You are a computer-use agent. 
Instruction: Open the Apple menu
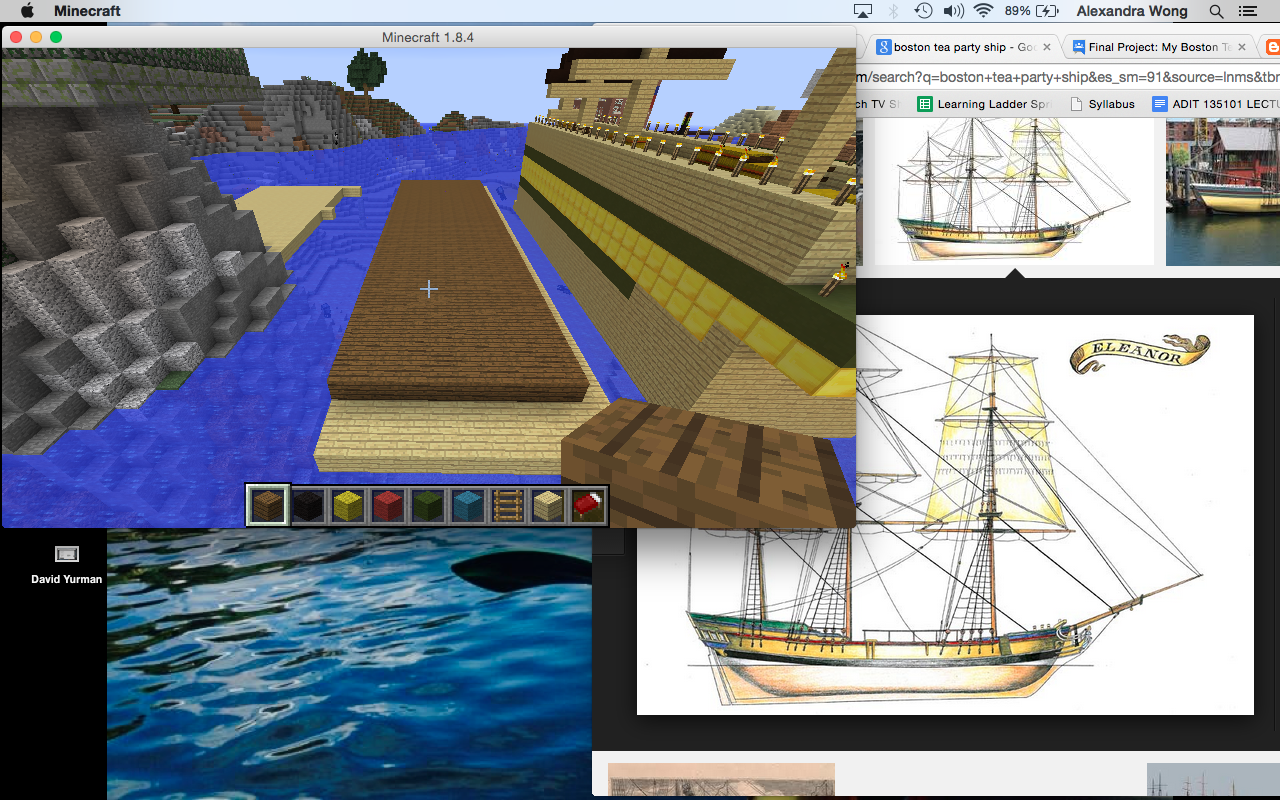(x=27, y=11)
